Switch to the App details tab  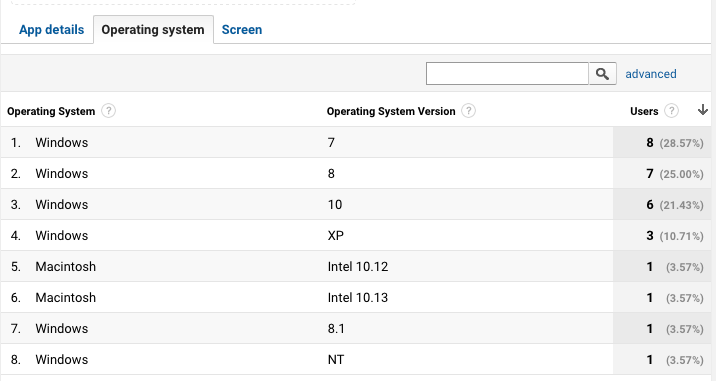tap(52, 30)
